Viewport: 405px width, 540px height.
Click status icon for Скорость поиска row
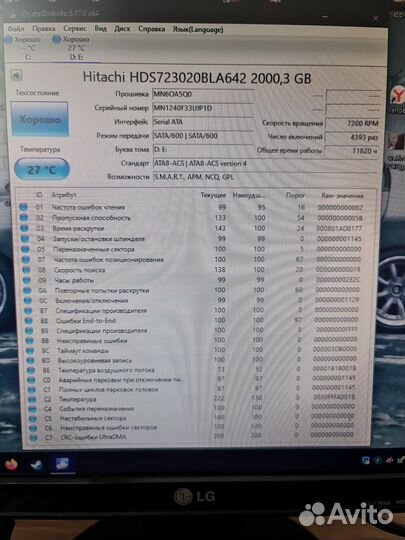27,270
